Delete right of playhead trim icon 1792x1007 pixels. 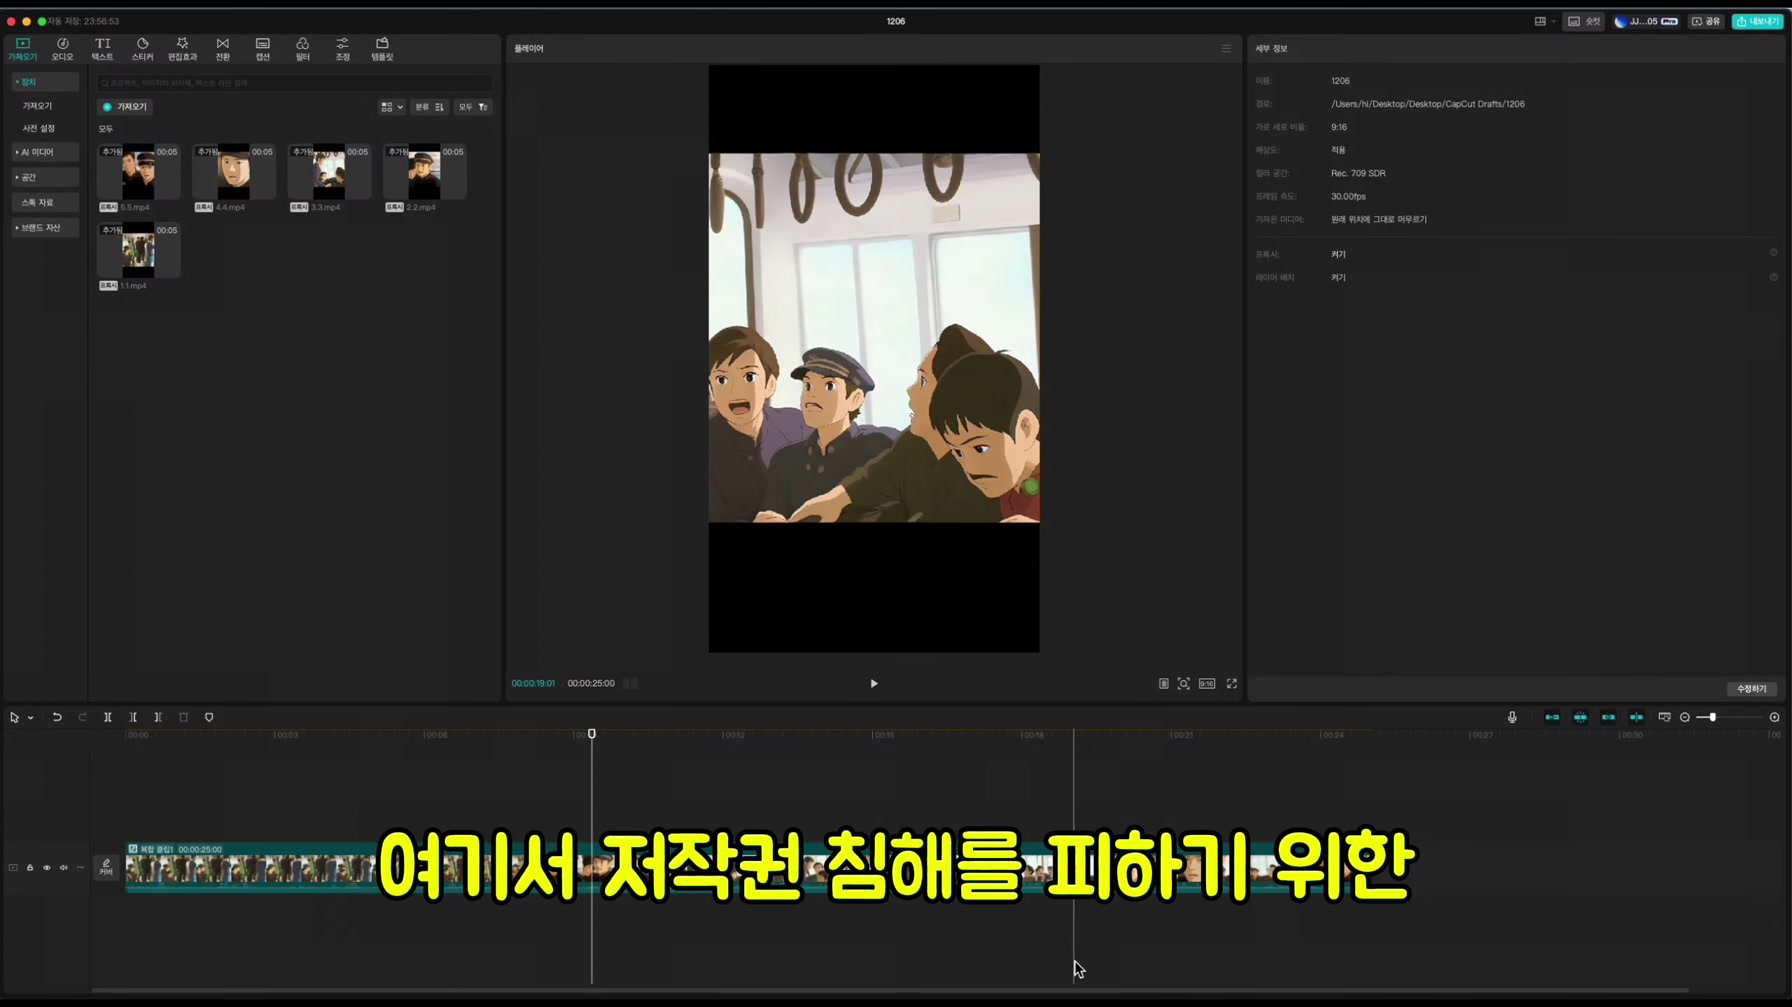tap(158, 718)
